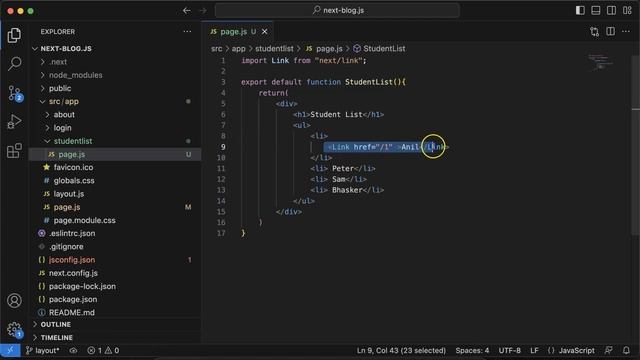Toggle the secondary side bar

pyautogui.click(x=611, y=11)
